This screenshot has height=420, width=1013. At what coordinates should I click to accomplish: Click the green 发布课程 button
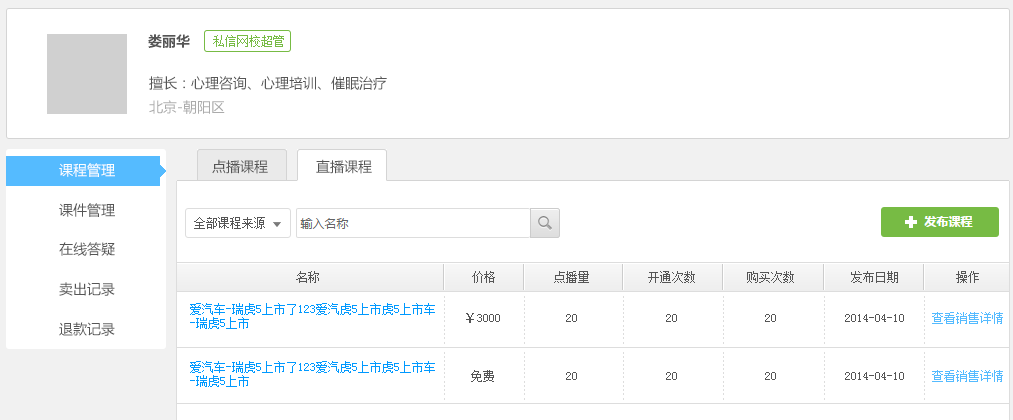click(x=939, y=222)
